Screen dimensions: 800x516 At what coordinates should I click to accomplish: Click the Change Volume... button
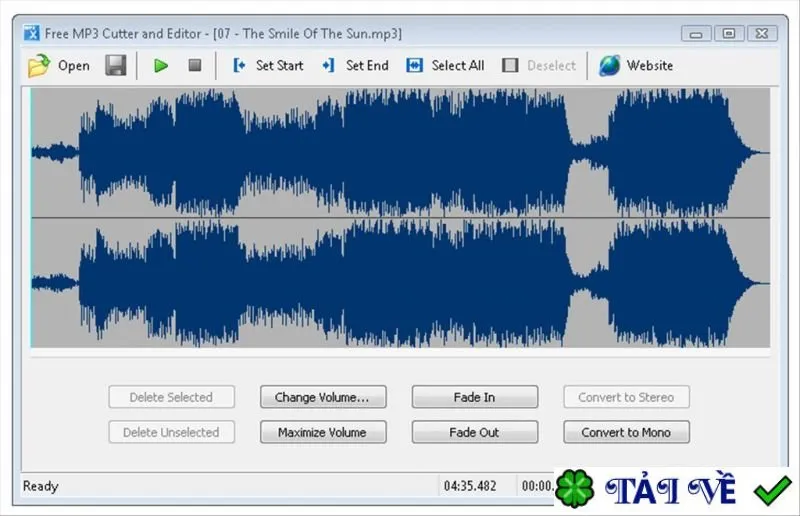pyautogui.click(x=323, y=397)
